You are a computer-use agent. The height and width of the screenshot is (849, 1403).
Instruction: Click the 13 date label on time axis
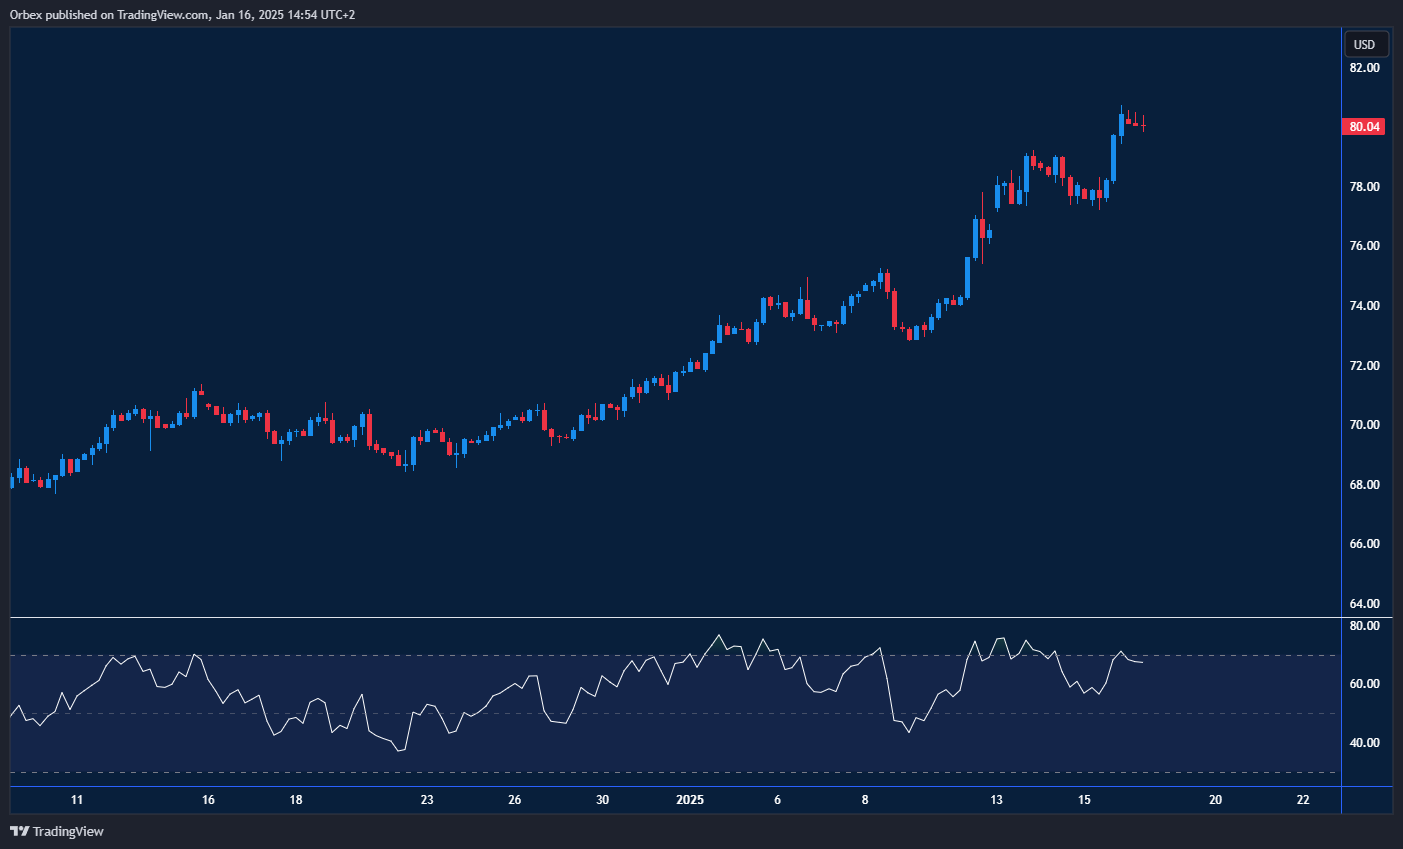pyautogui.click(x=996, y=800)
